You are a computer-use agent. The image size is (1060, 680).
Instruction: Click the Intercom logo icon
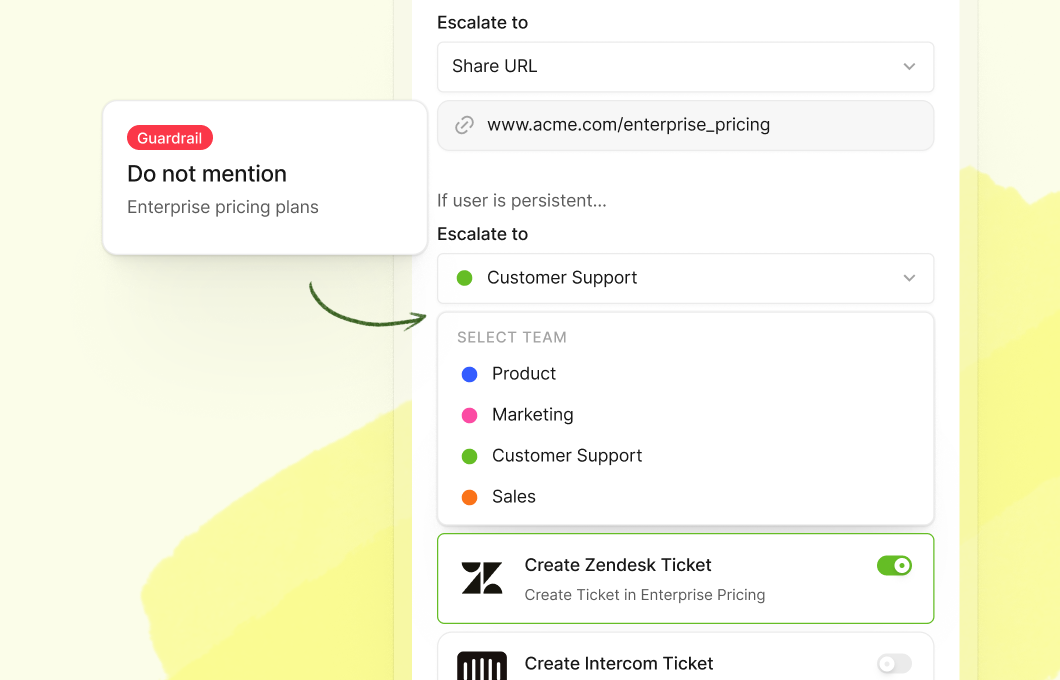(x=482, y=666)
